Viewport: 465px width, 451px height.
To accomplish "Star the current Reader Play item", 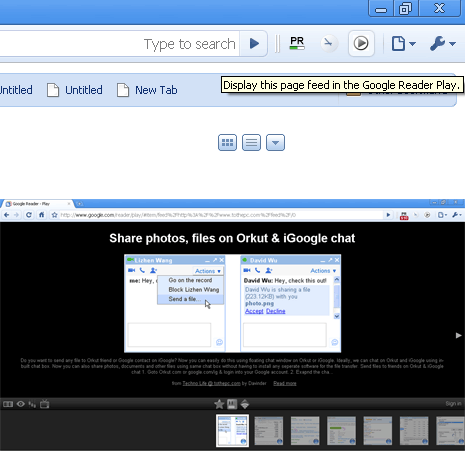I will [219, 404].
